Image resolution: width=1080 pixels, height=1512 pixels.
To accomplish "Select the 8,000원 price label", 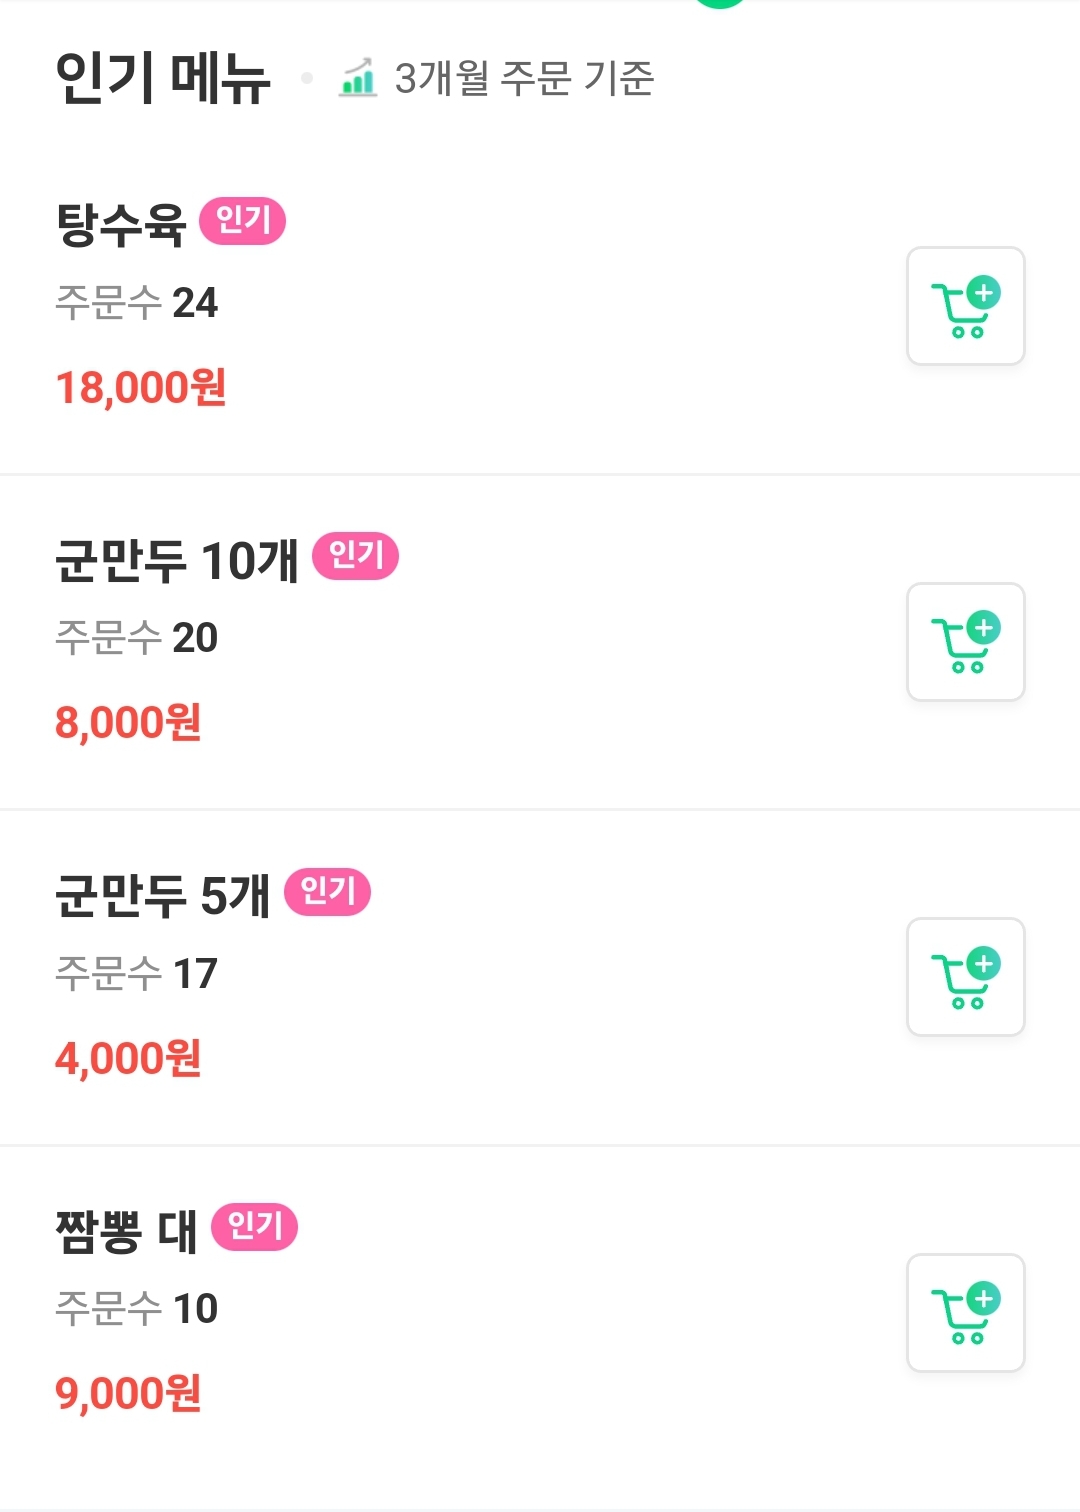I will (x=128, y=723).
